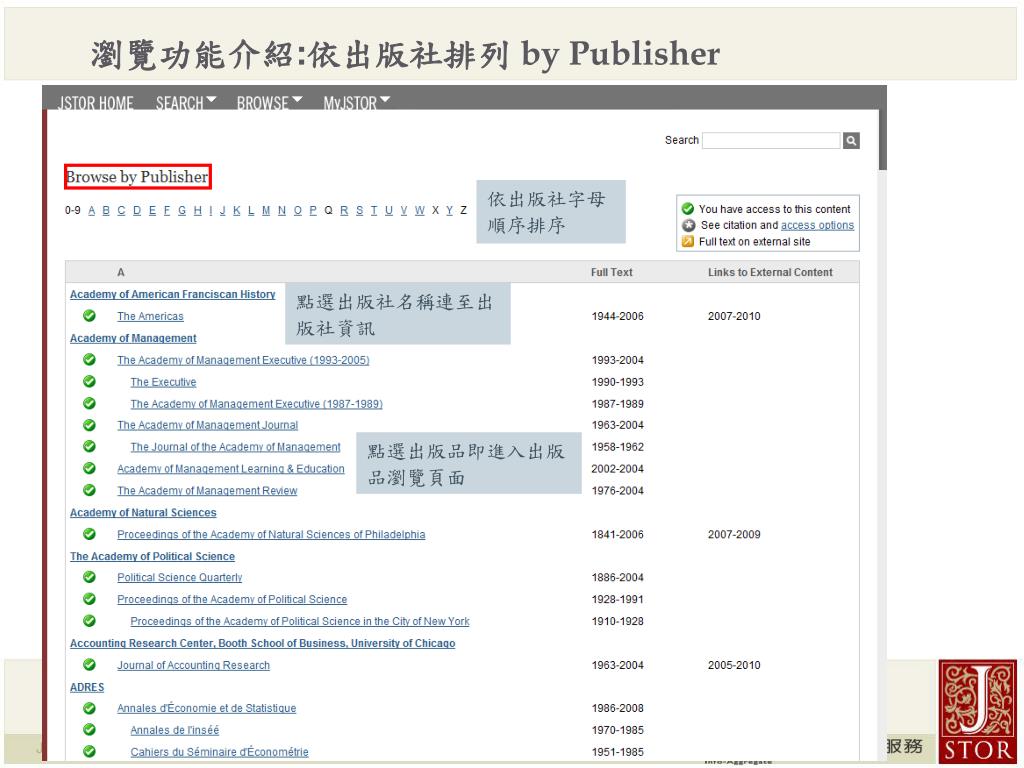
Task: Jump to publishers starting with G
Action: [x=182, y=210]
